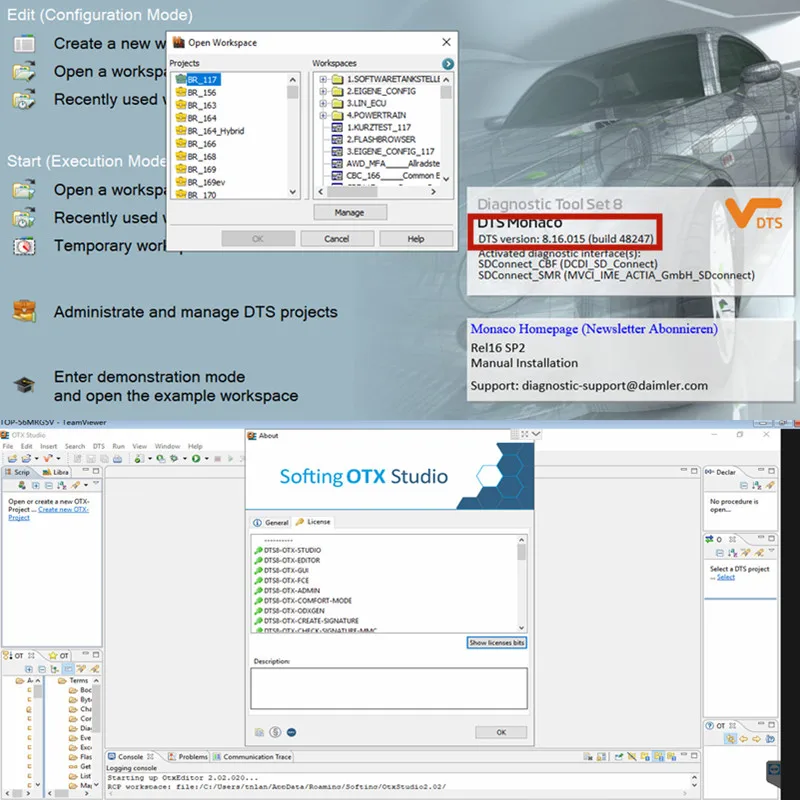Screen dimensions: 800x800
Task: Click Cancel in Open Workspace dialog
Action: pyautogui.click(x=337, y=238)
